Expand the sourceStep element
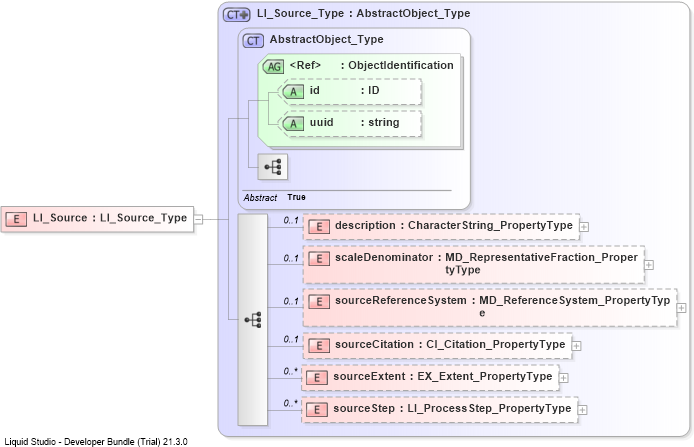Image resolution: width=694 pixels, height=447 pixels. (x=582, y=410)
